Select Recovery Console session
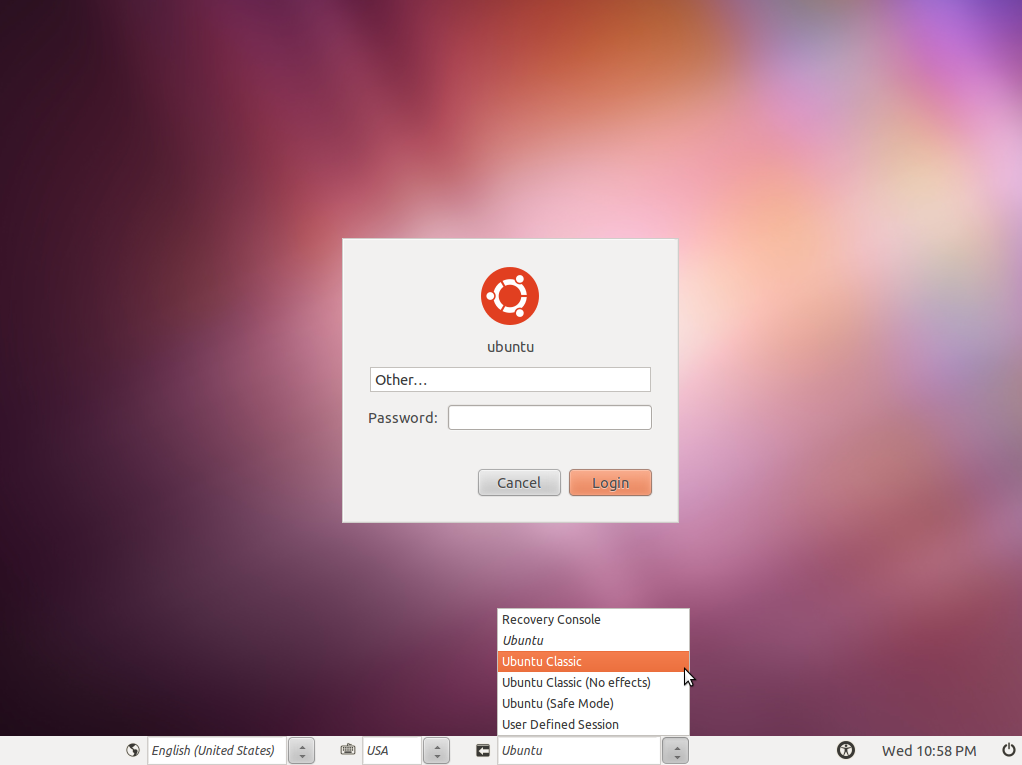The height and width of the screenshot is (765, 1022). 593,620
